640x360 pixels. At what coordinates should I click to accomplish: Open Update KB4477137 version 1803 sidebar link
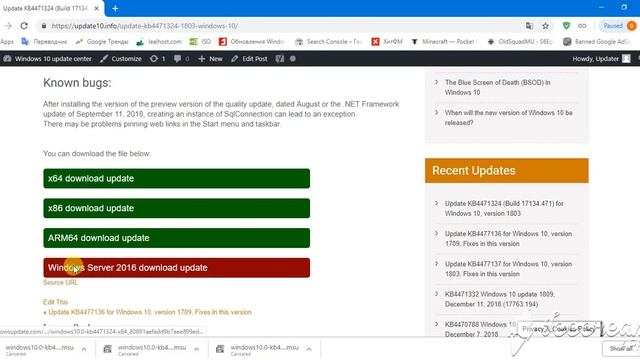pyautogui.click(x=508, y=269)
